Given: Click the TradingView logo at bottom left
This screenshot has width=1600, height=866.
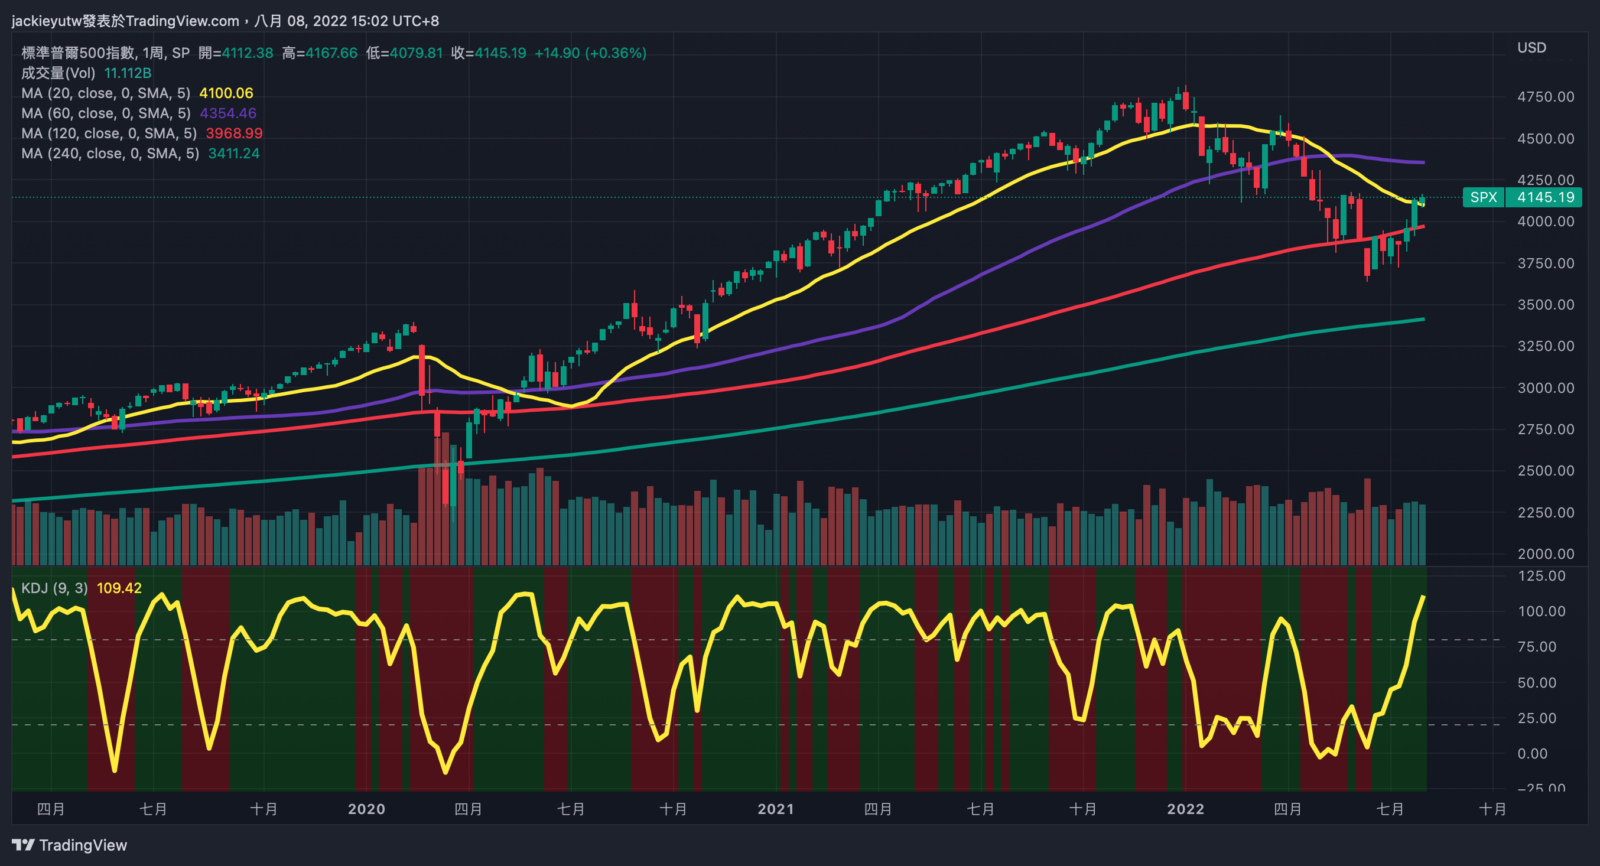Looking at the screenshot, I should [x=70, y=845].
